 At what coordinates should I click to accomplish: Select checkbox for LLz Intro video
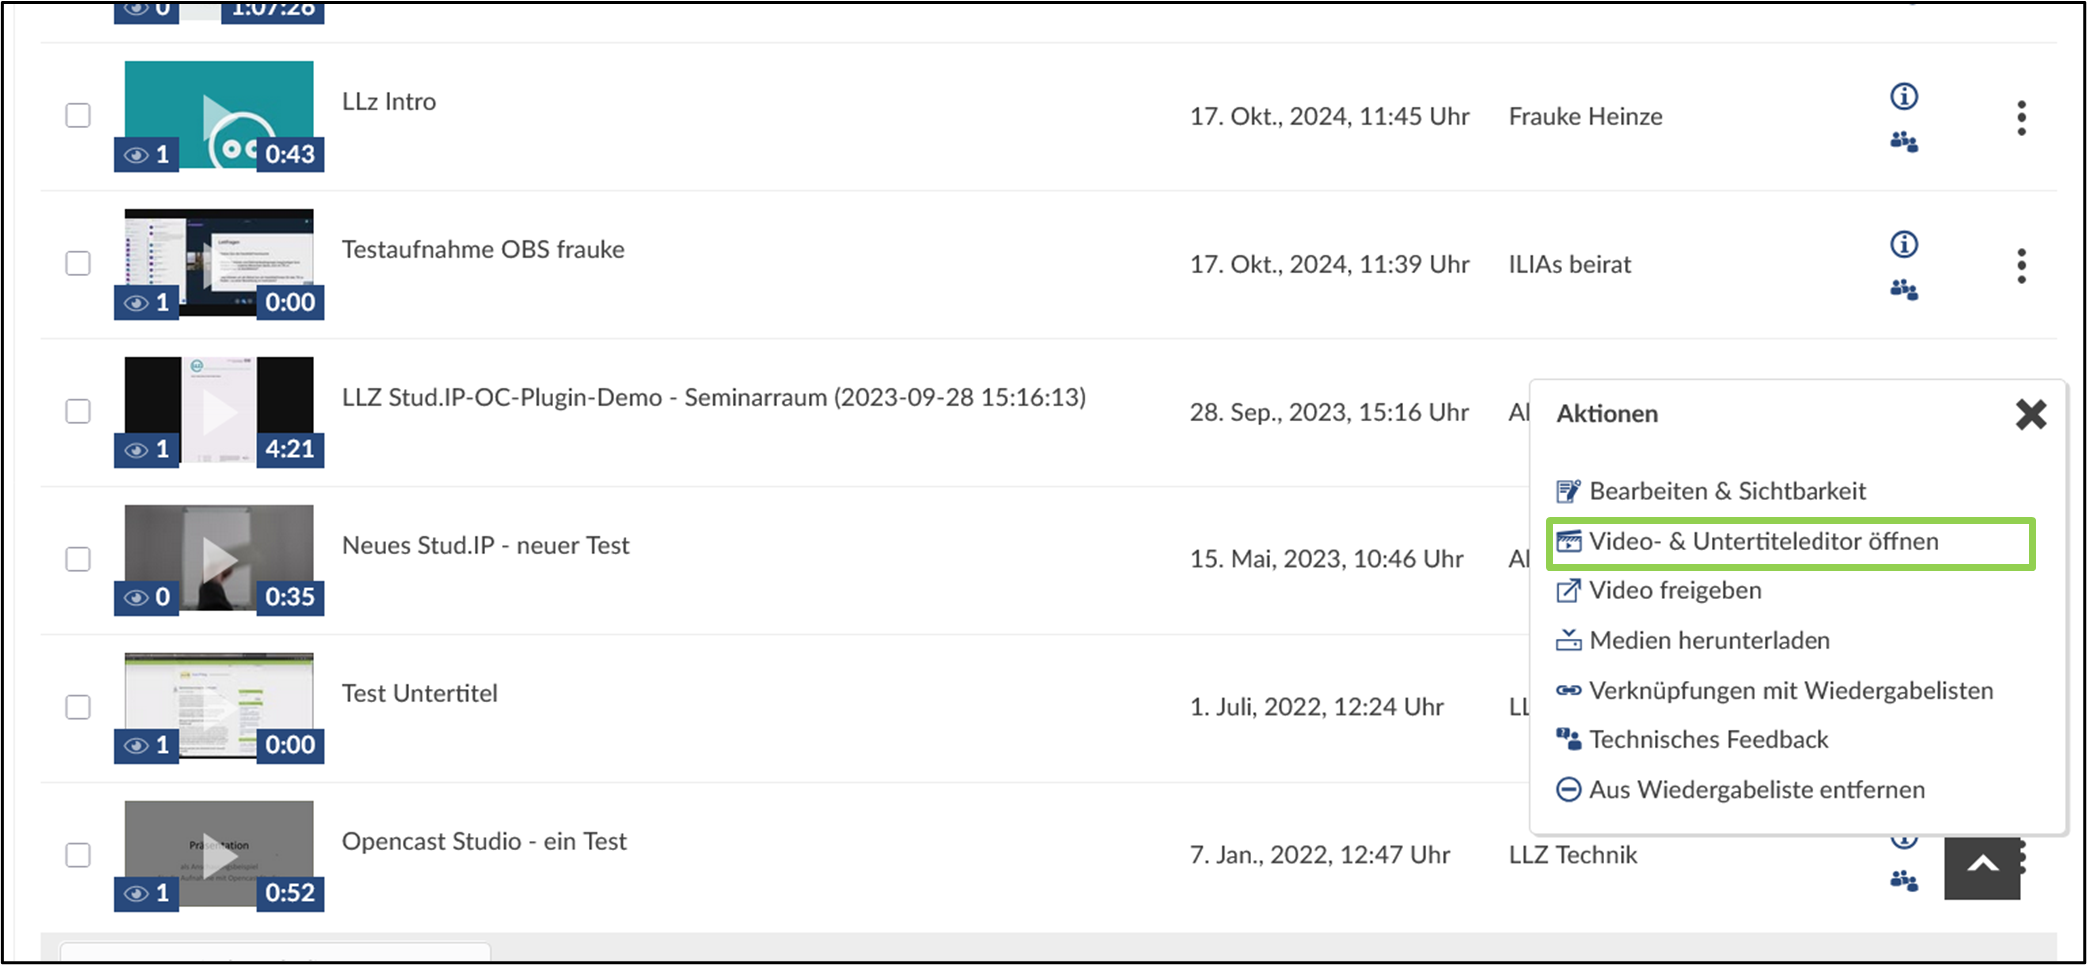coord(78,115)
